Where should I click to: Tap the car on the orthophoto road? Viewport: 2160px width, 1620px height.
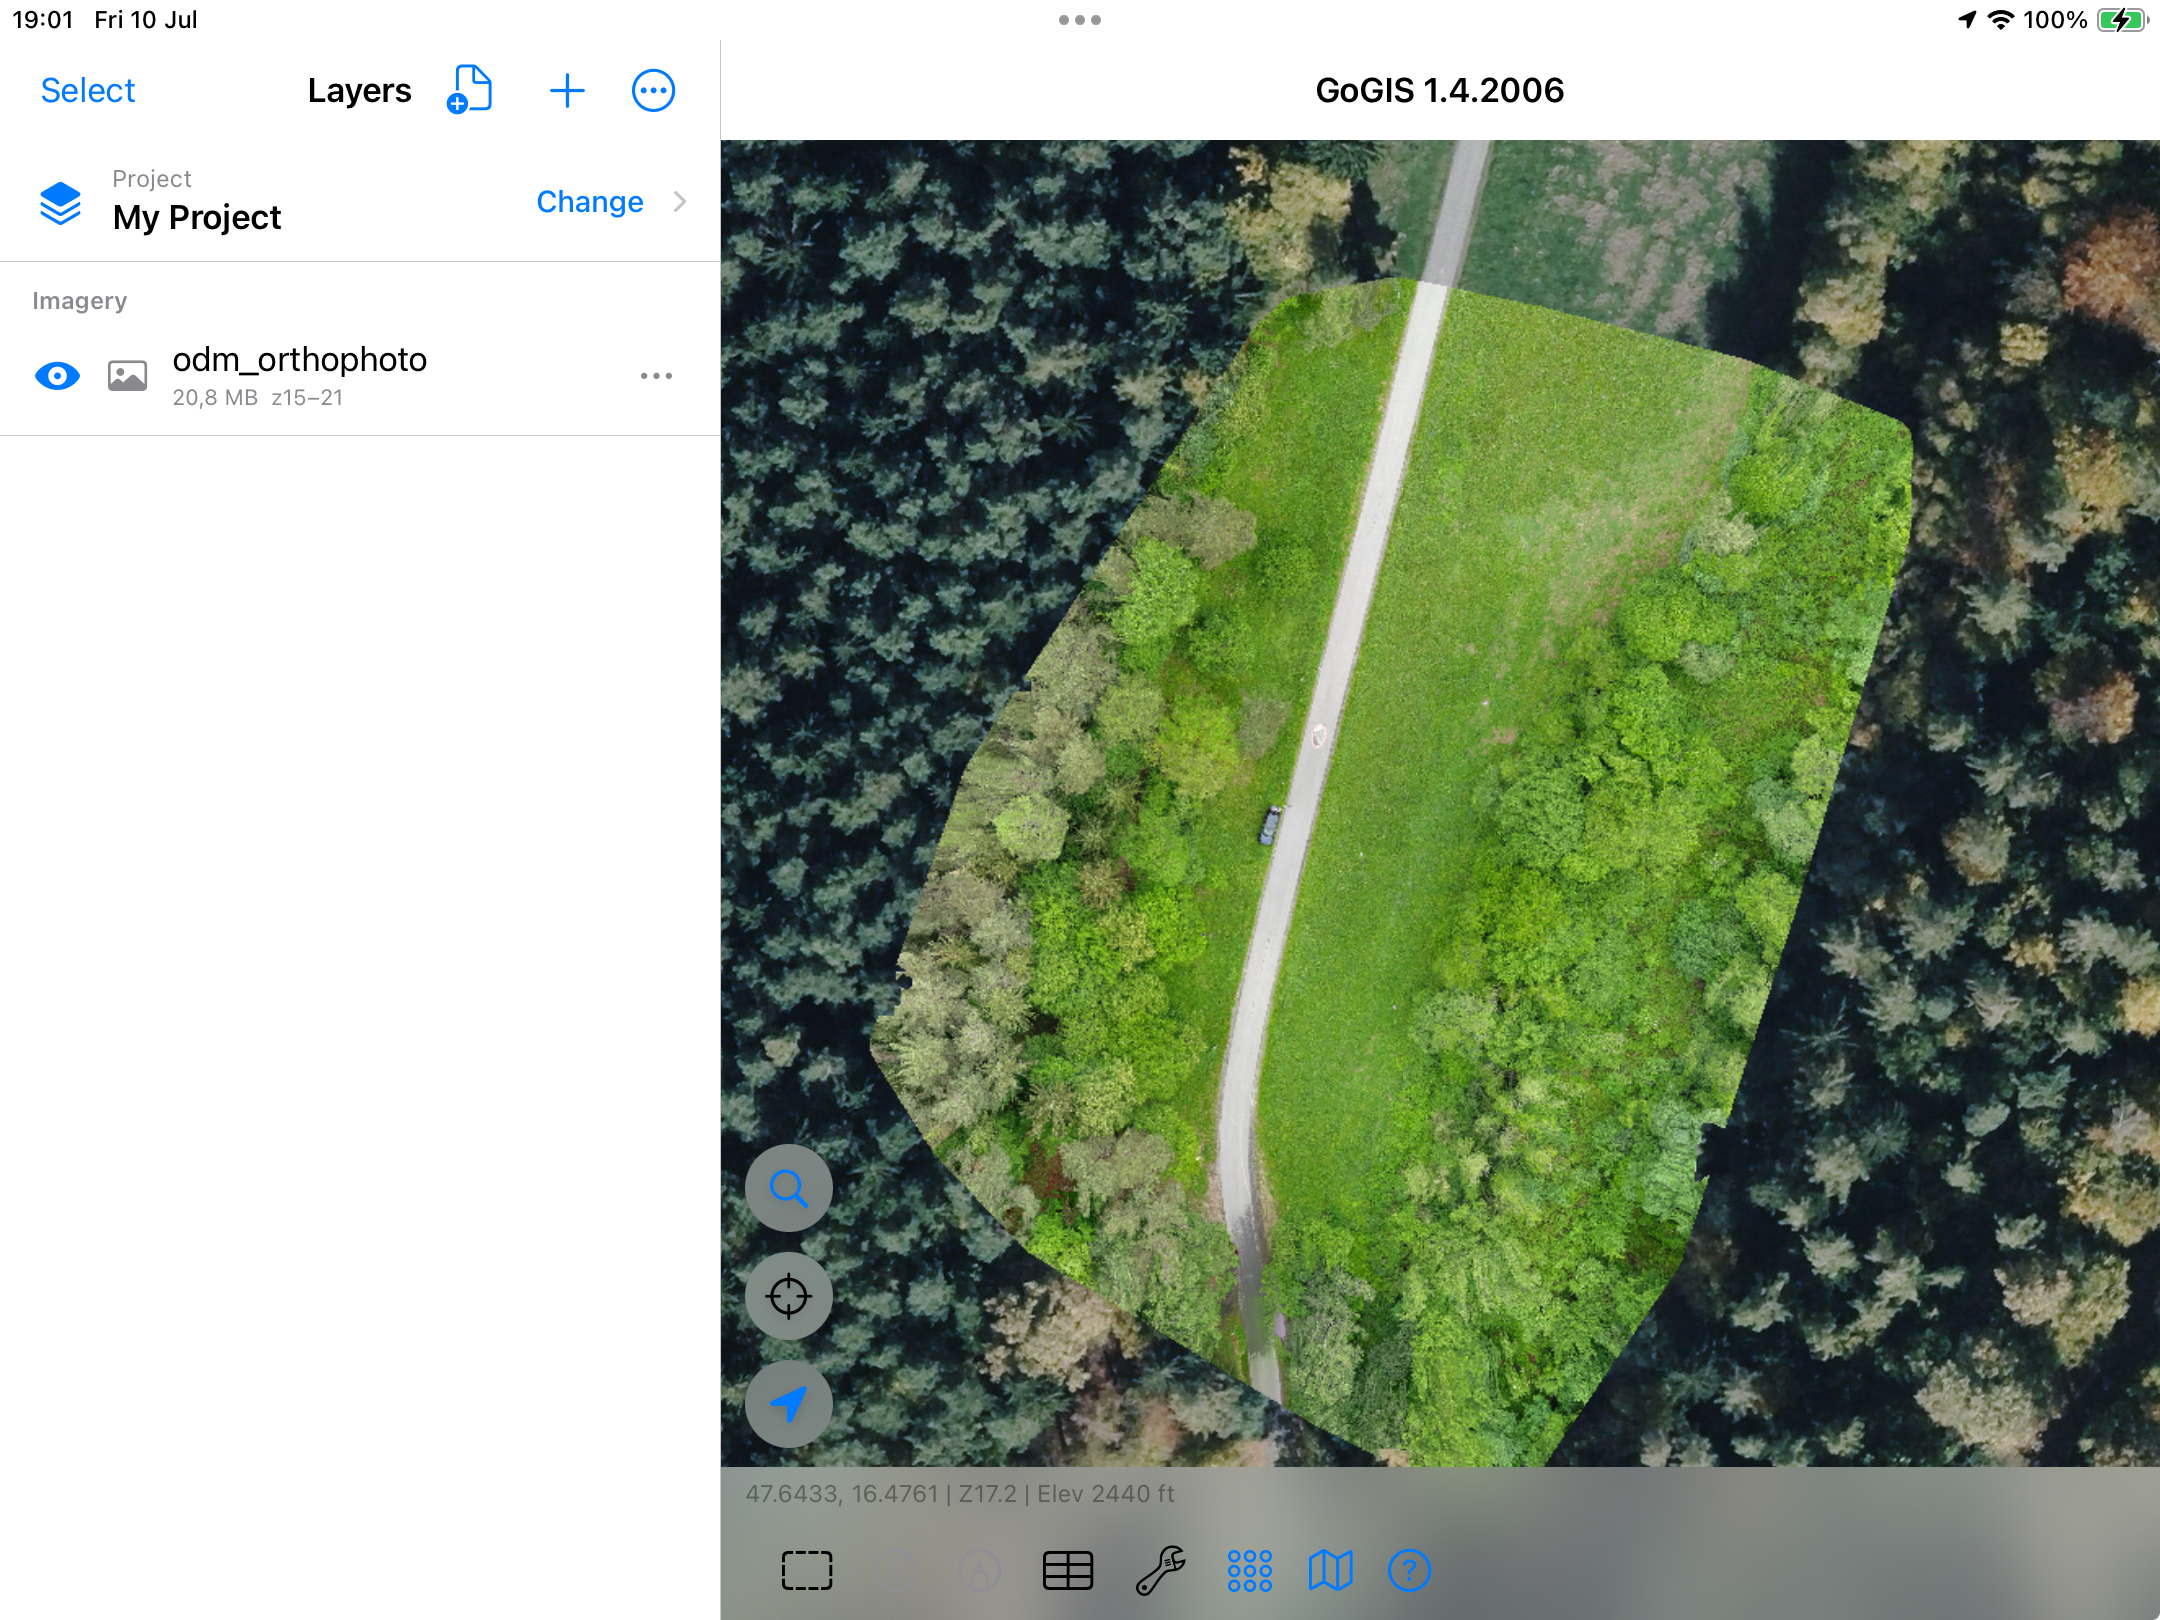[x=1270, y=826]
